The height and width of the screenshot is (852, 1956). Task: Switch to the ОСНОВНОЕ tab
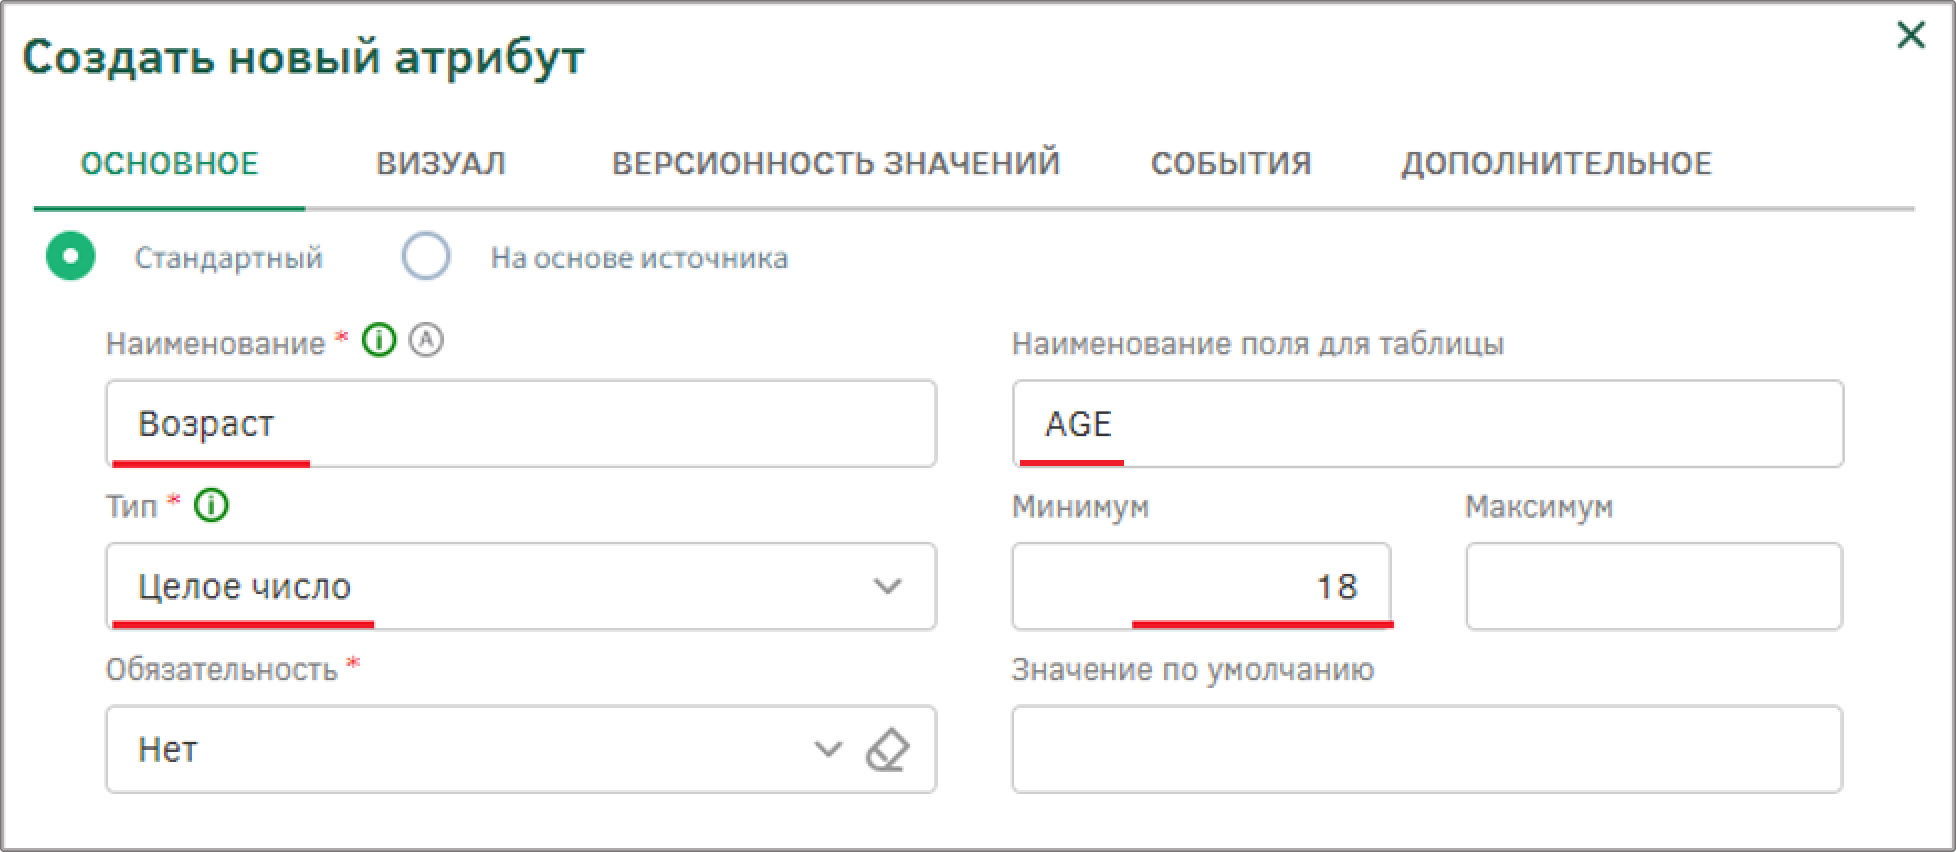click(x=169, y=164)
